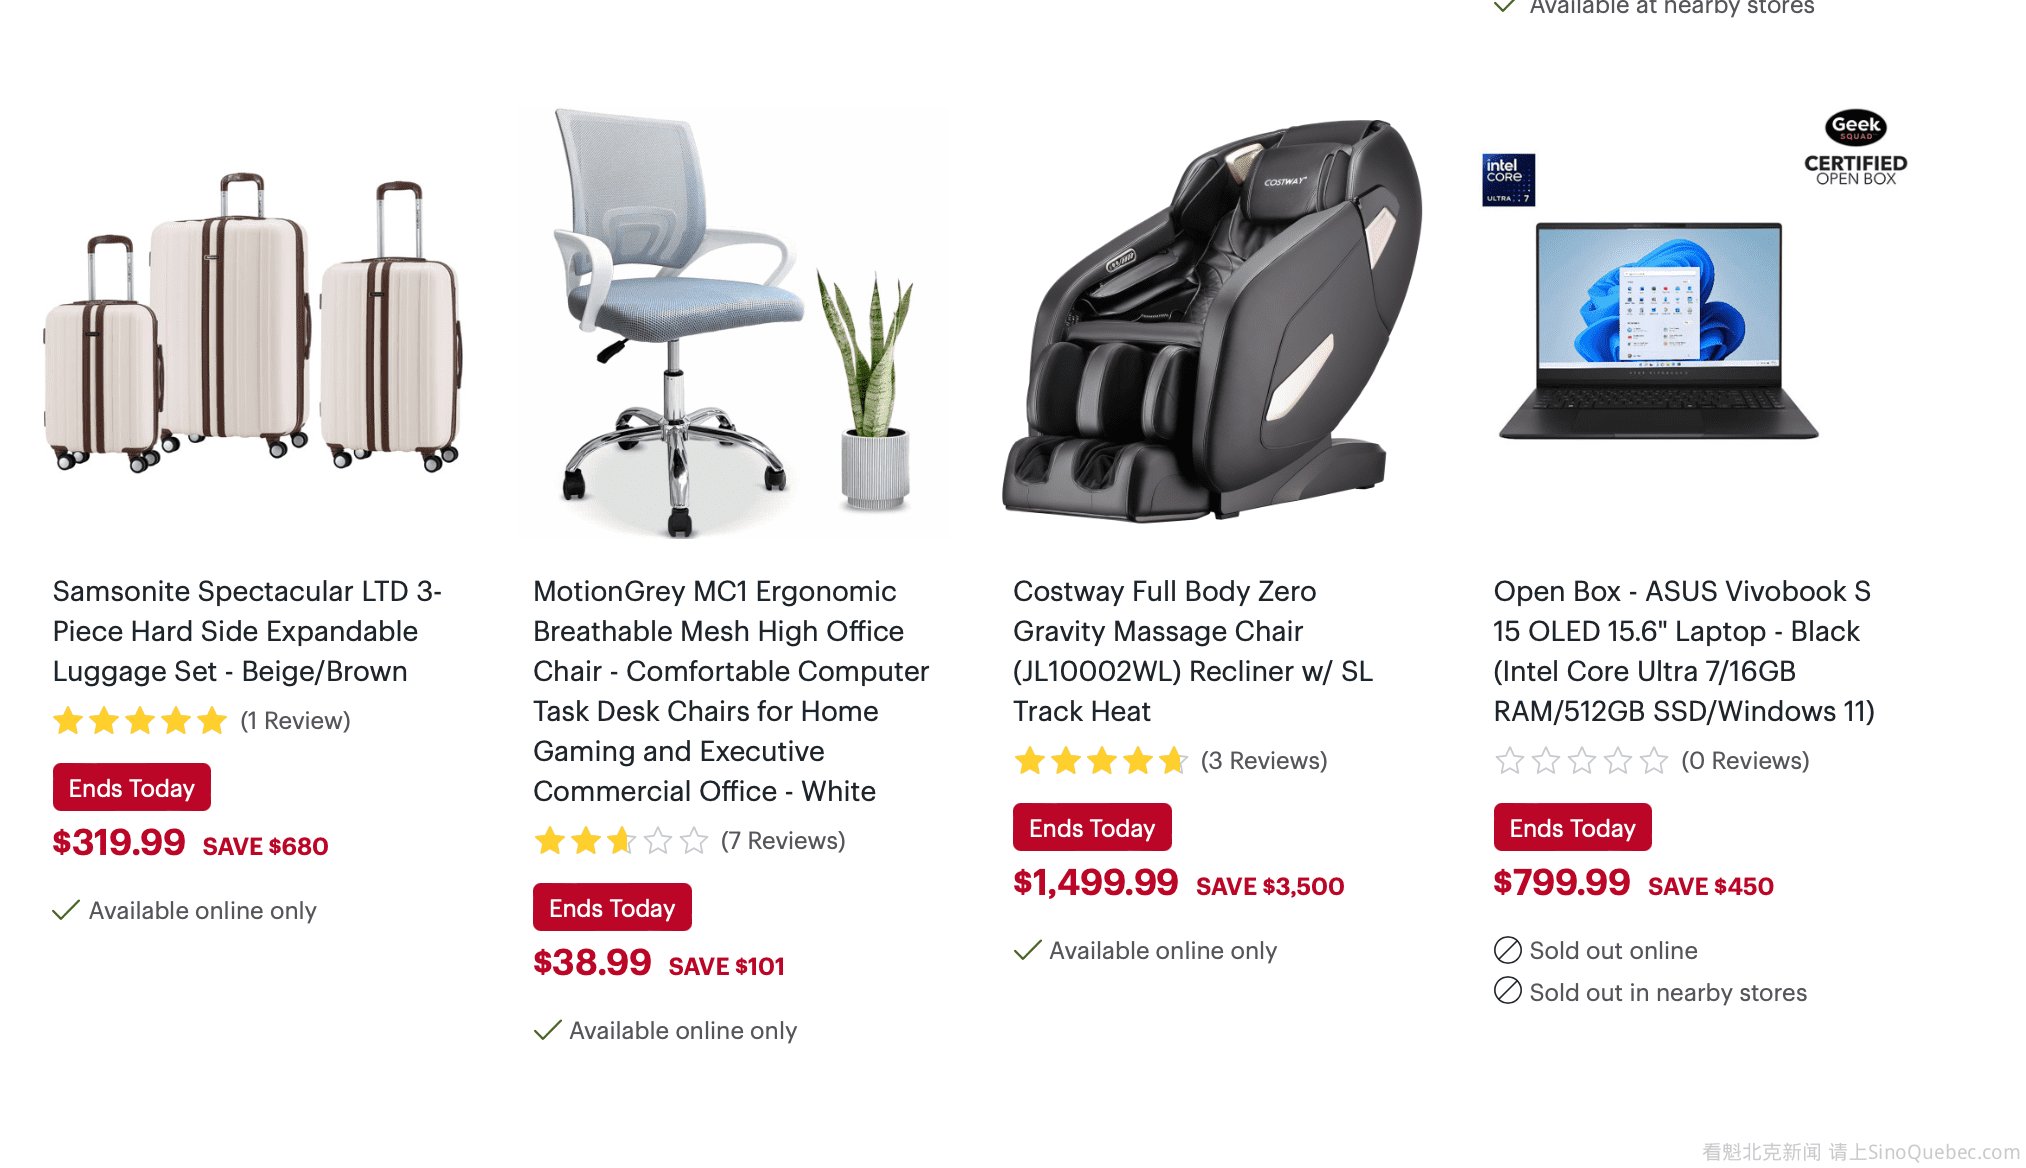Click the Geek Squad Certified Open Box badge
This screenshot has width=2026, height=1168.
pos(1855,147)
